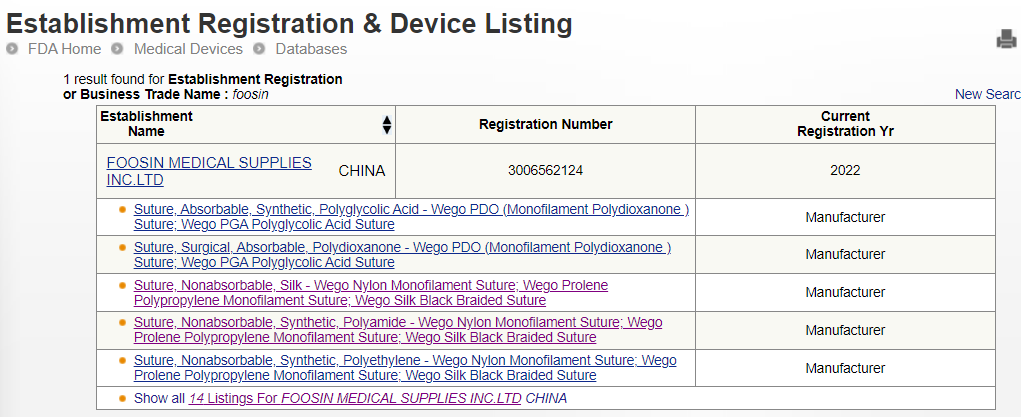The width and height of the screenshot is (1021, 417).
Task: Show all 14 Listings for FOOSIN
Action: pyautogui.click(x=355, y=398)
